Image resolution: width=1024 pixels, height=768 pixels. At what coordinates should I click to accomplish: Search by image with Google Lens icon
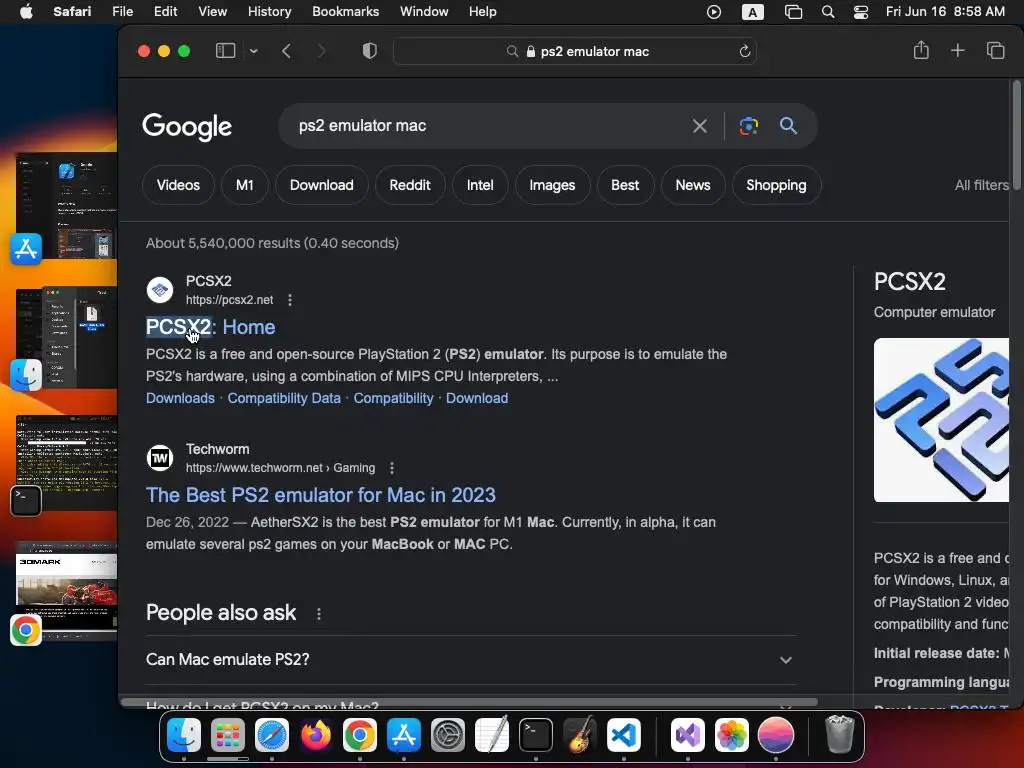click(748, 125)
